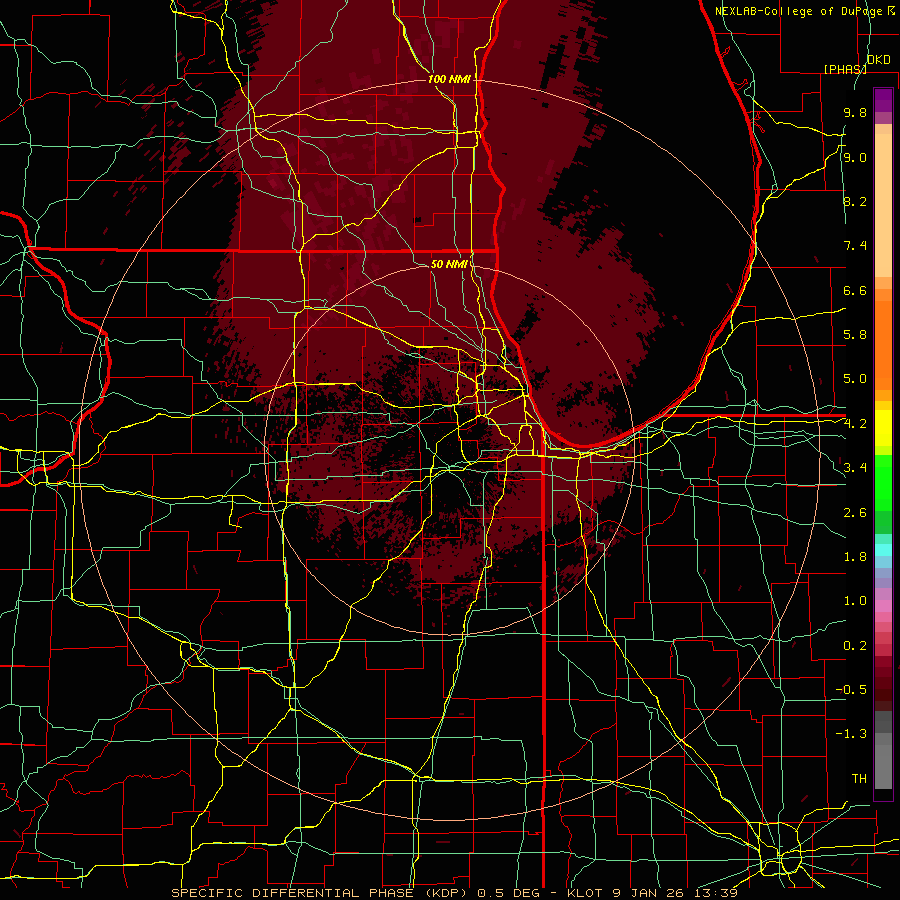Click the 8.2 scale value

[855, 201]
